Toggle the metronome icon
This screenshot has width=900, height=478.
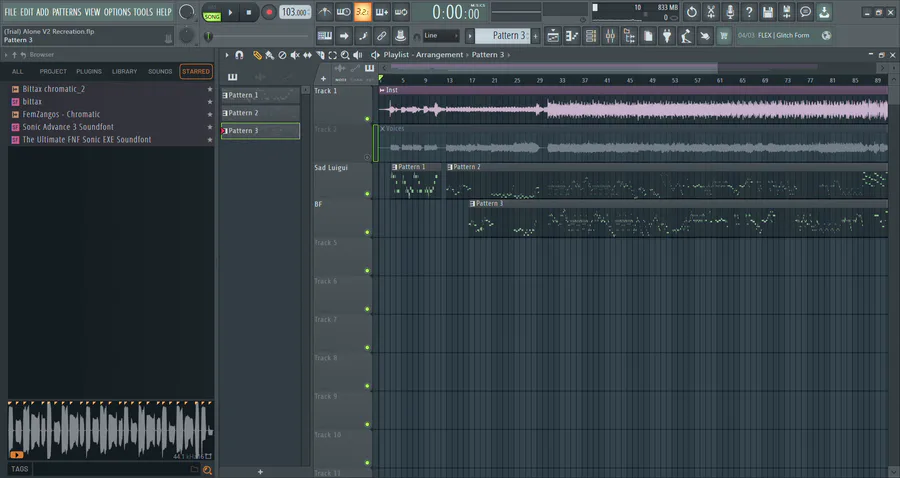click(325, 12)
